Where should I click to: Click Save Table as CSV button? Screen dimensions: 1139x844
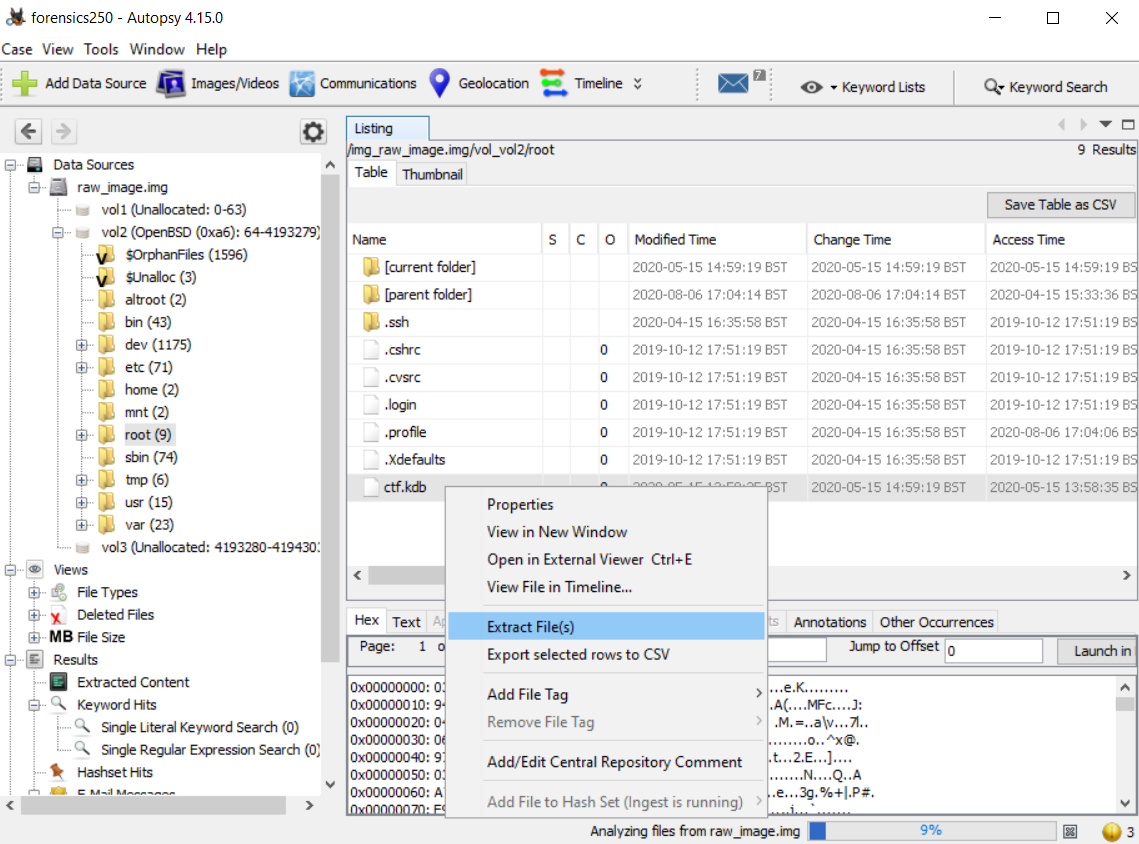pyautogui.click(x=1060, y=205)
